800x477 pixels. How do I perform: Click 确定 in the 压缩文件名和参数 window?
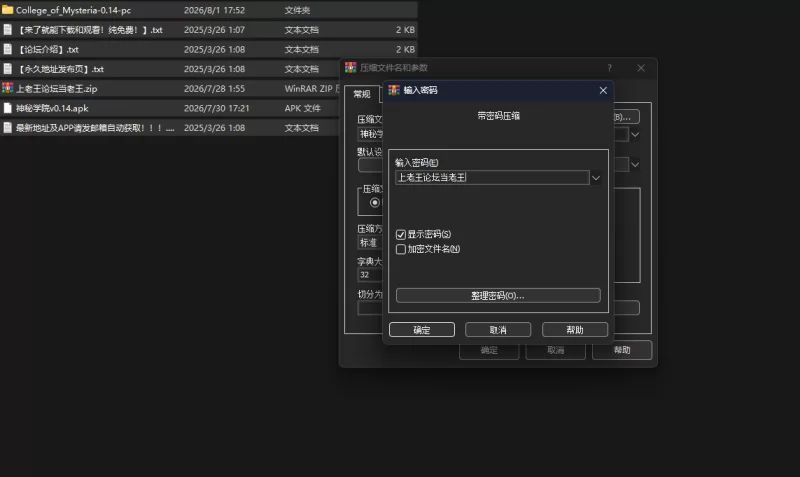coord(489,350)
